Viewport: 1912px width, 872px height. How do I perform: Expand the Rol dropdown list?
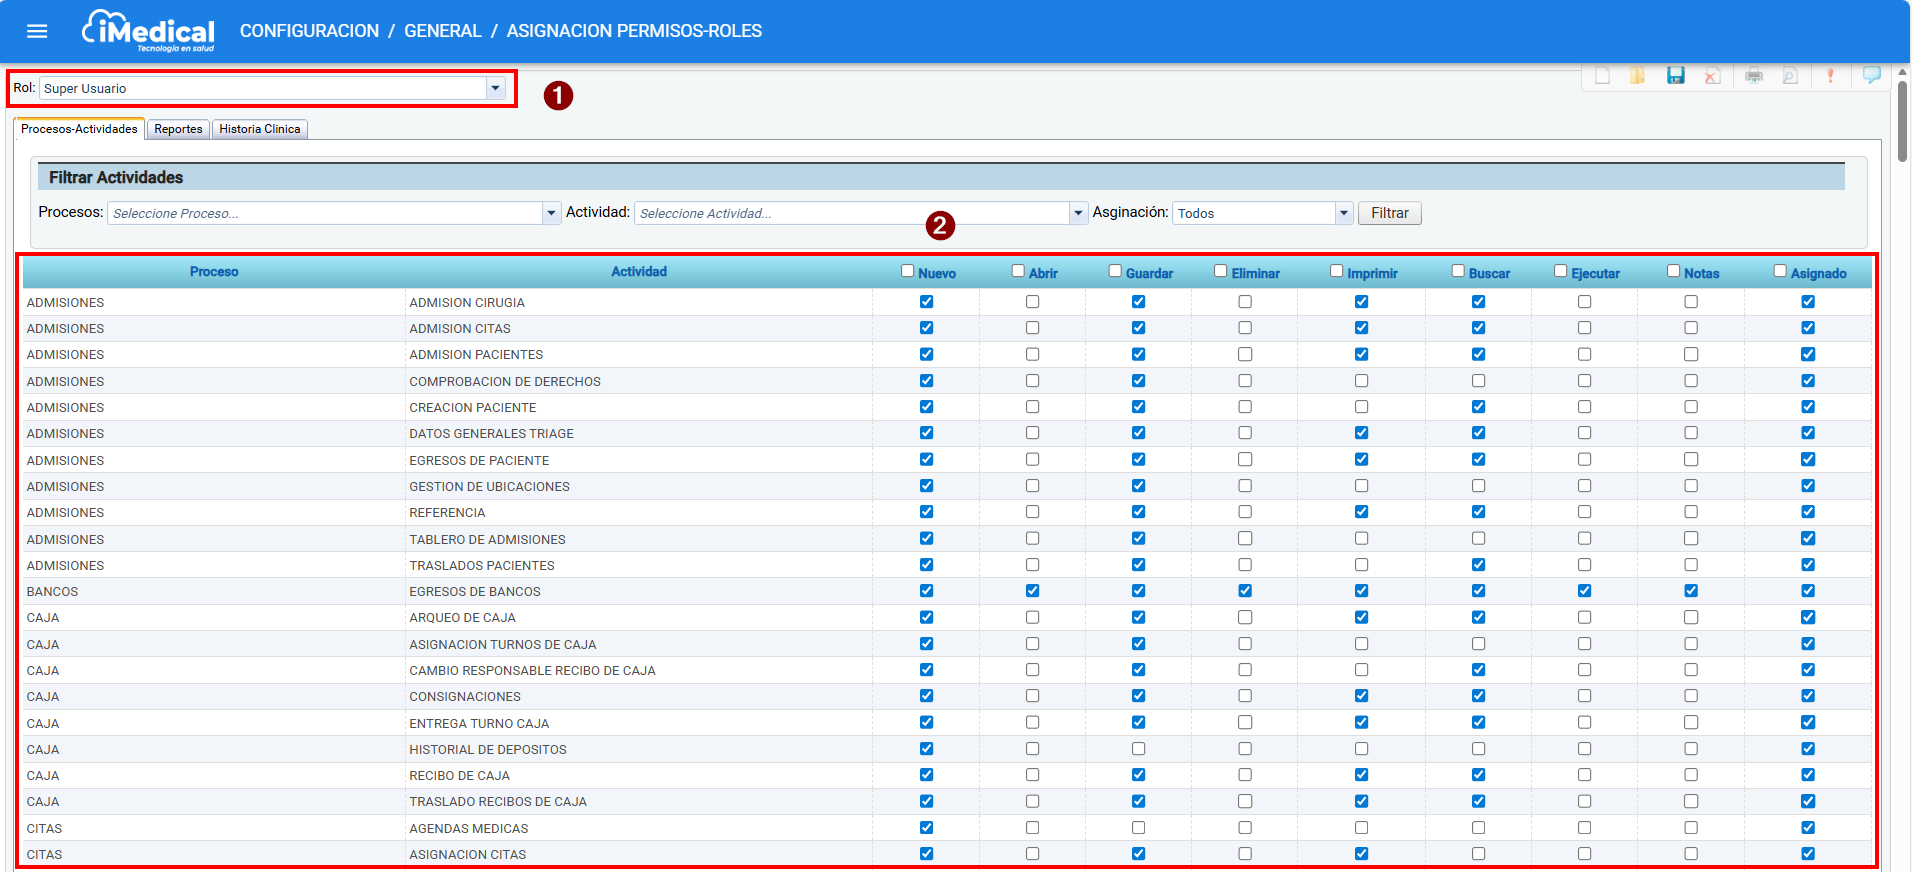point(495,88)
